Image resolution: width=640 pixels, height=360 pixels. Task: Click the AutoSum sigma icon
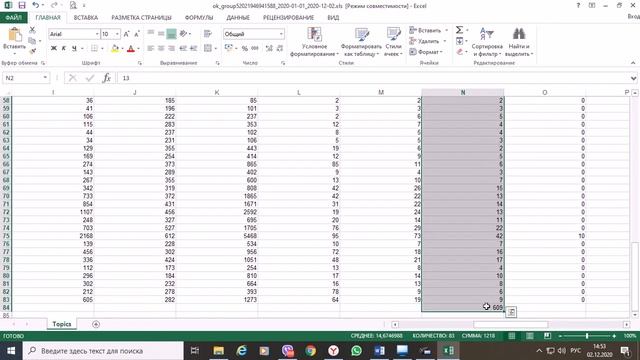click(459, 30)
